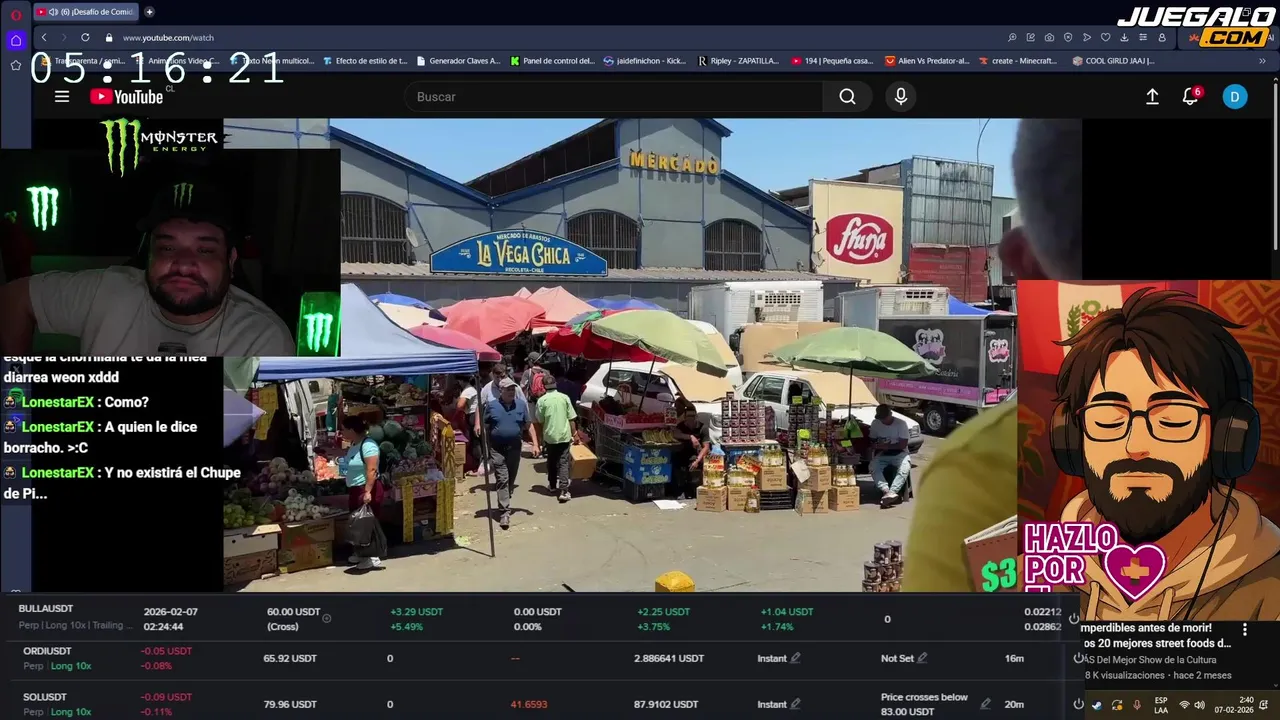This screenshot has height=720, width=1280.
Task: Open the YouTube notifications bell
Action: point(1190,96)
